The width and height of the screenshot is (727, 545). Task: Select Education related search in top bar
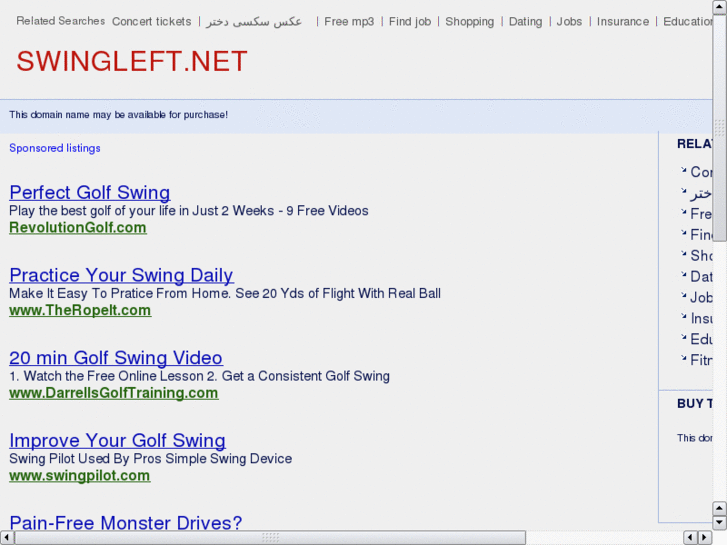coord(688,21)
